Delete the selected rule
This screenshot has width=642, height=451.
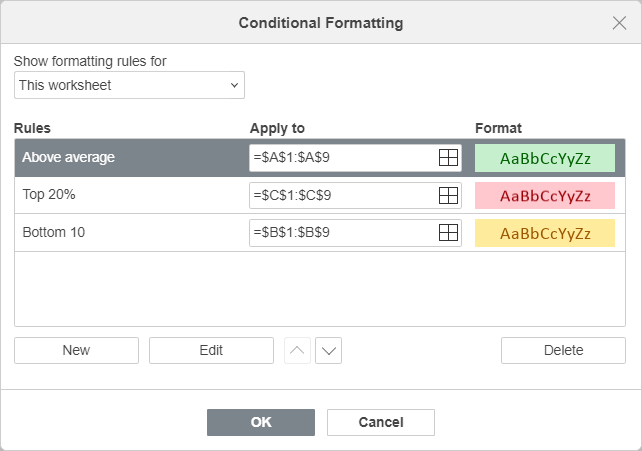[x=563, y=350]
